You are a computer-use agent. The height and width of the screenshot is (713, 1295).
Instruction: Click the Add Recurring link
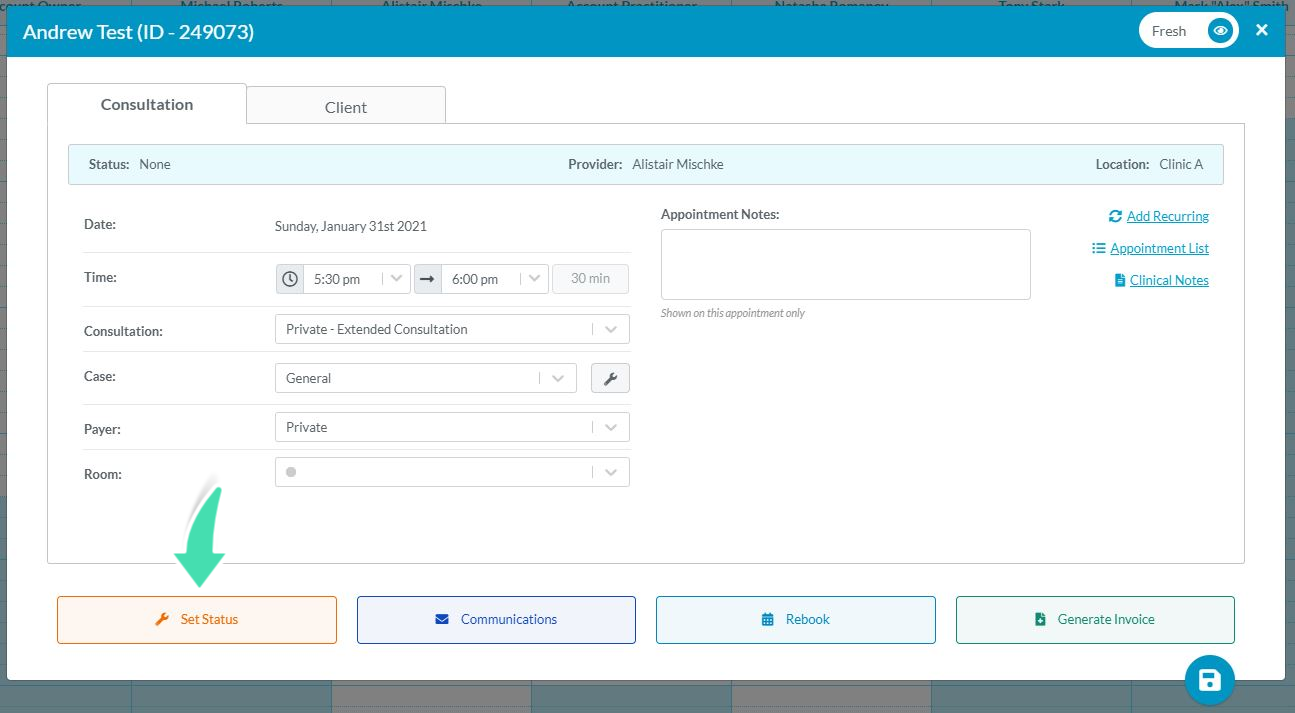[1167, 216]
